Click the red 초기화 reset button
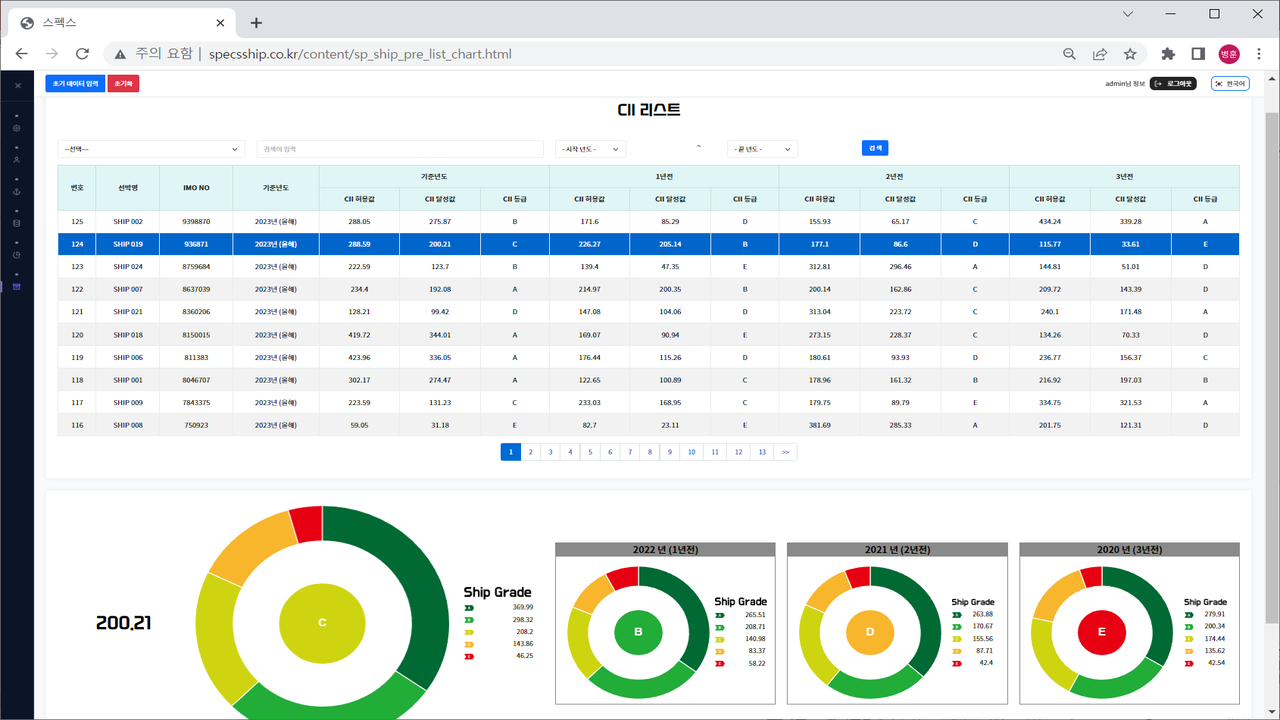The height and width of the screenshot is (720, 1280). [123, 84]
